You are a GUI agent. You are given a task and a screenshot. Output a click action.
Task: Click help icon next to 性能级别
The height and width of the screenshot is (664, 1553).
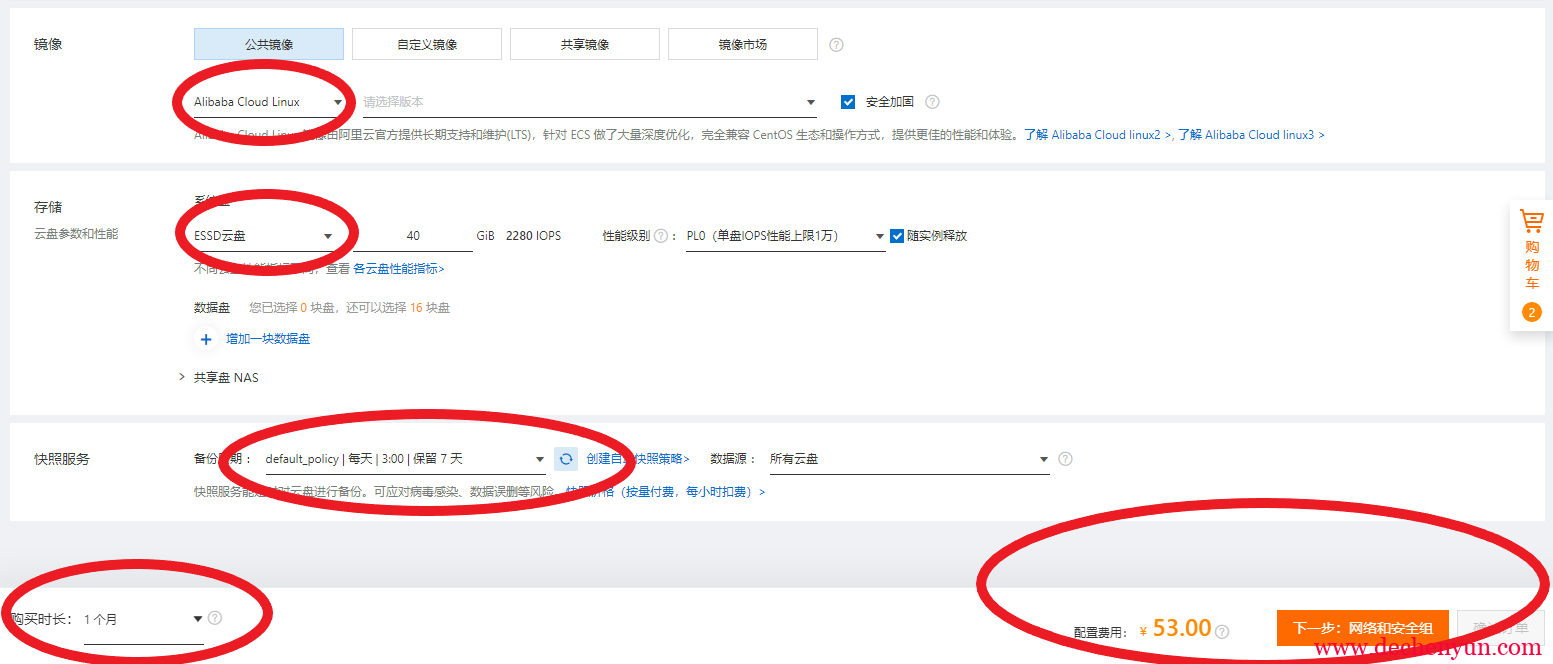[660, 237]
